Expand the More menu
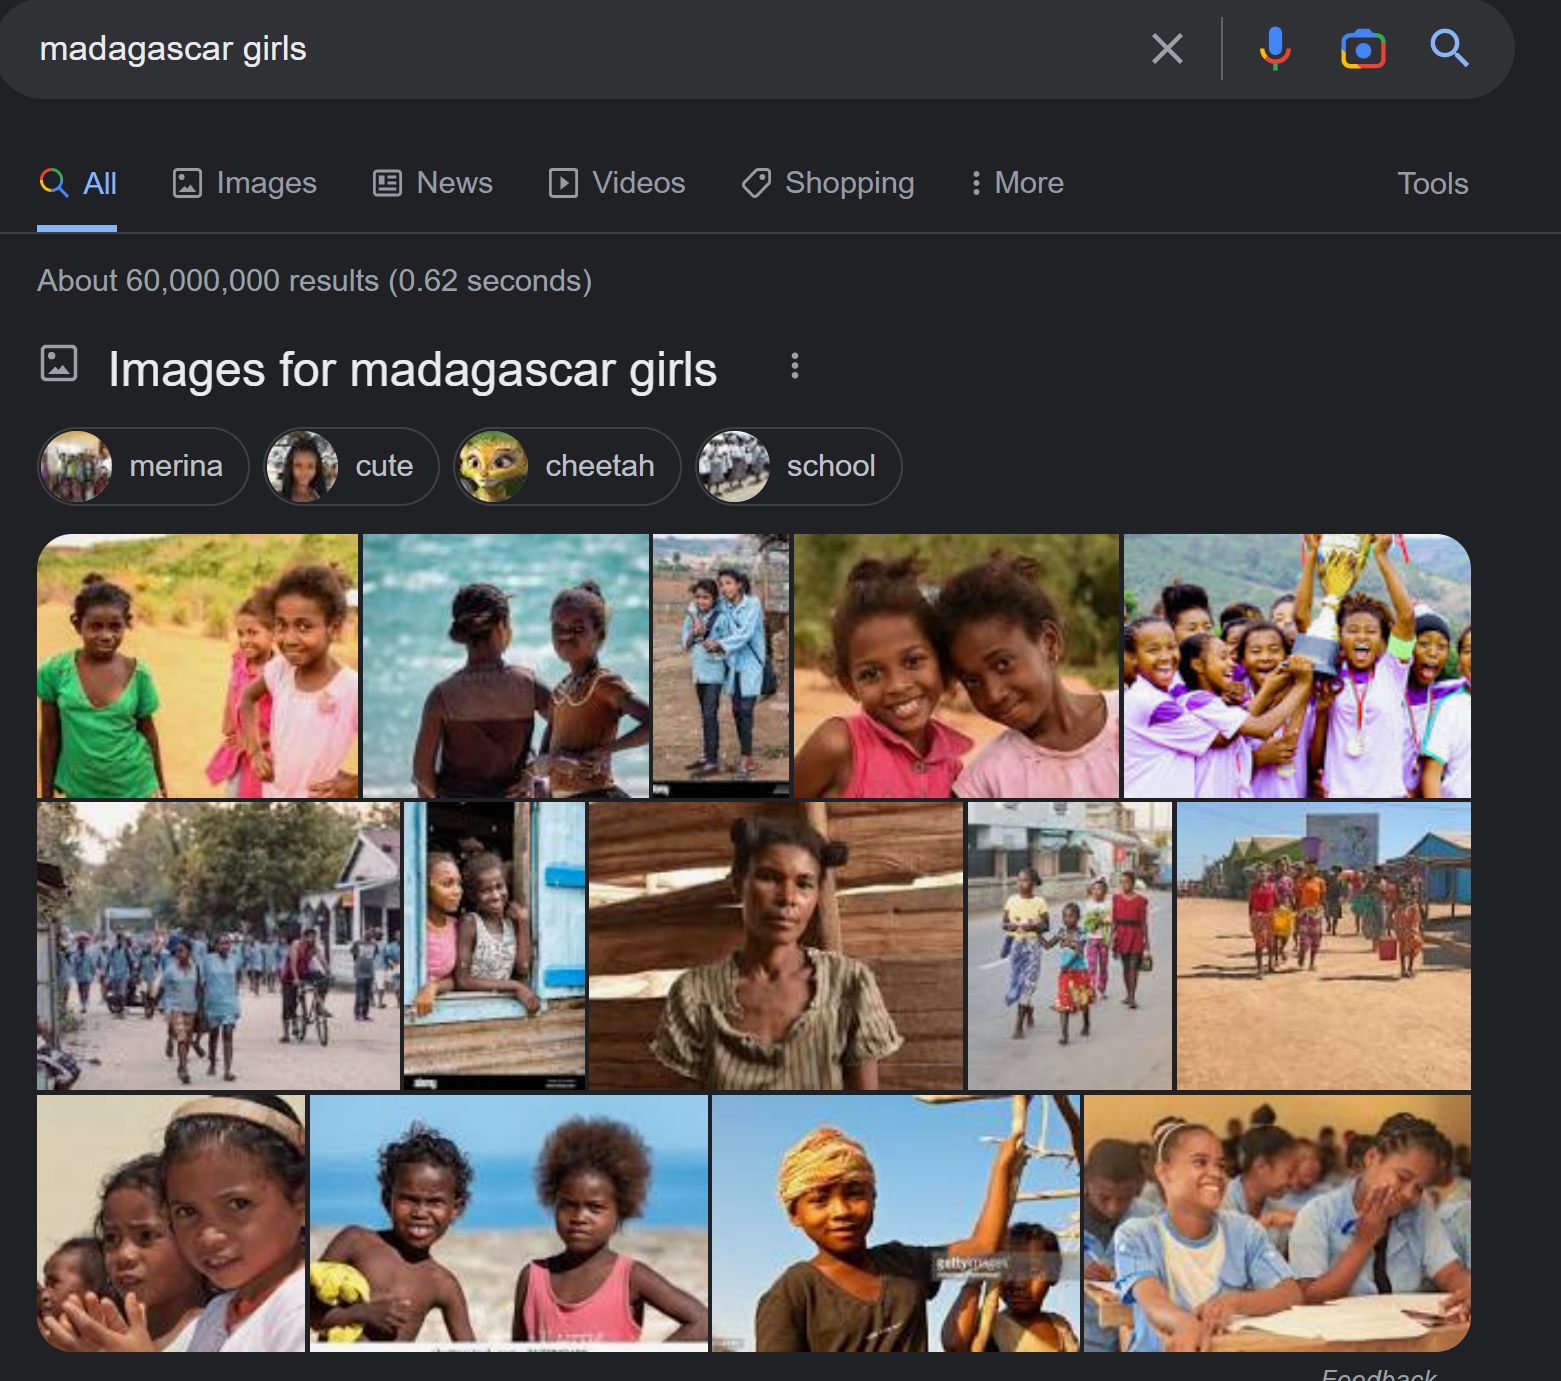Viewport: 1561px width, 1381px height. pos(1017,183)
